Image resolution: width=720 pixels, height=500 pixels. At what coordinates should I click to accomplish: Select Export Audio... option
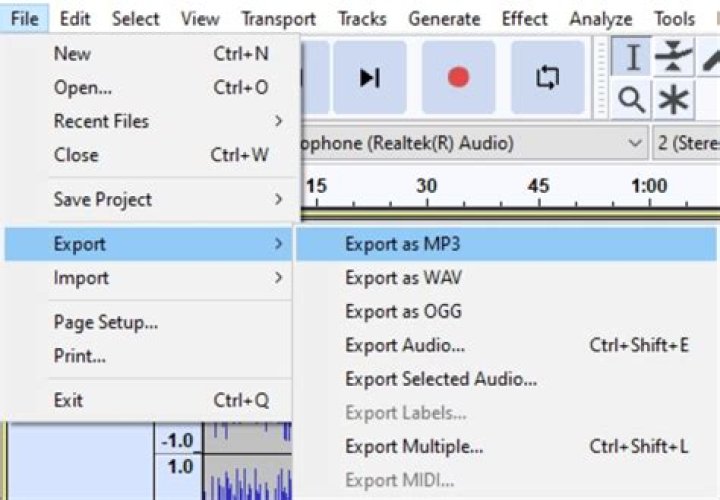coord(506,345)
